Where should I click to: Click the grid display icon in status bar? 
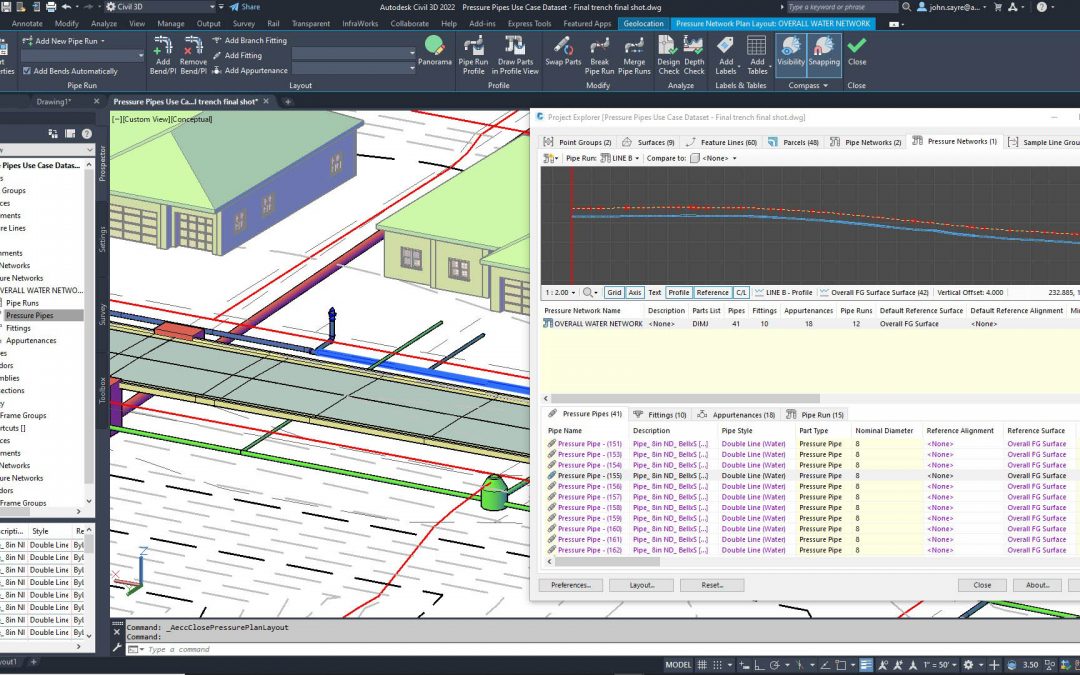tap(702, 665)
